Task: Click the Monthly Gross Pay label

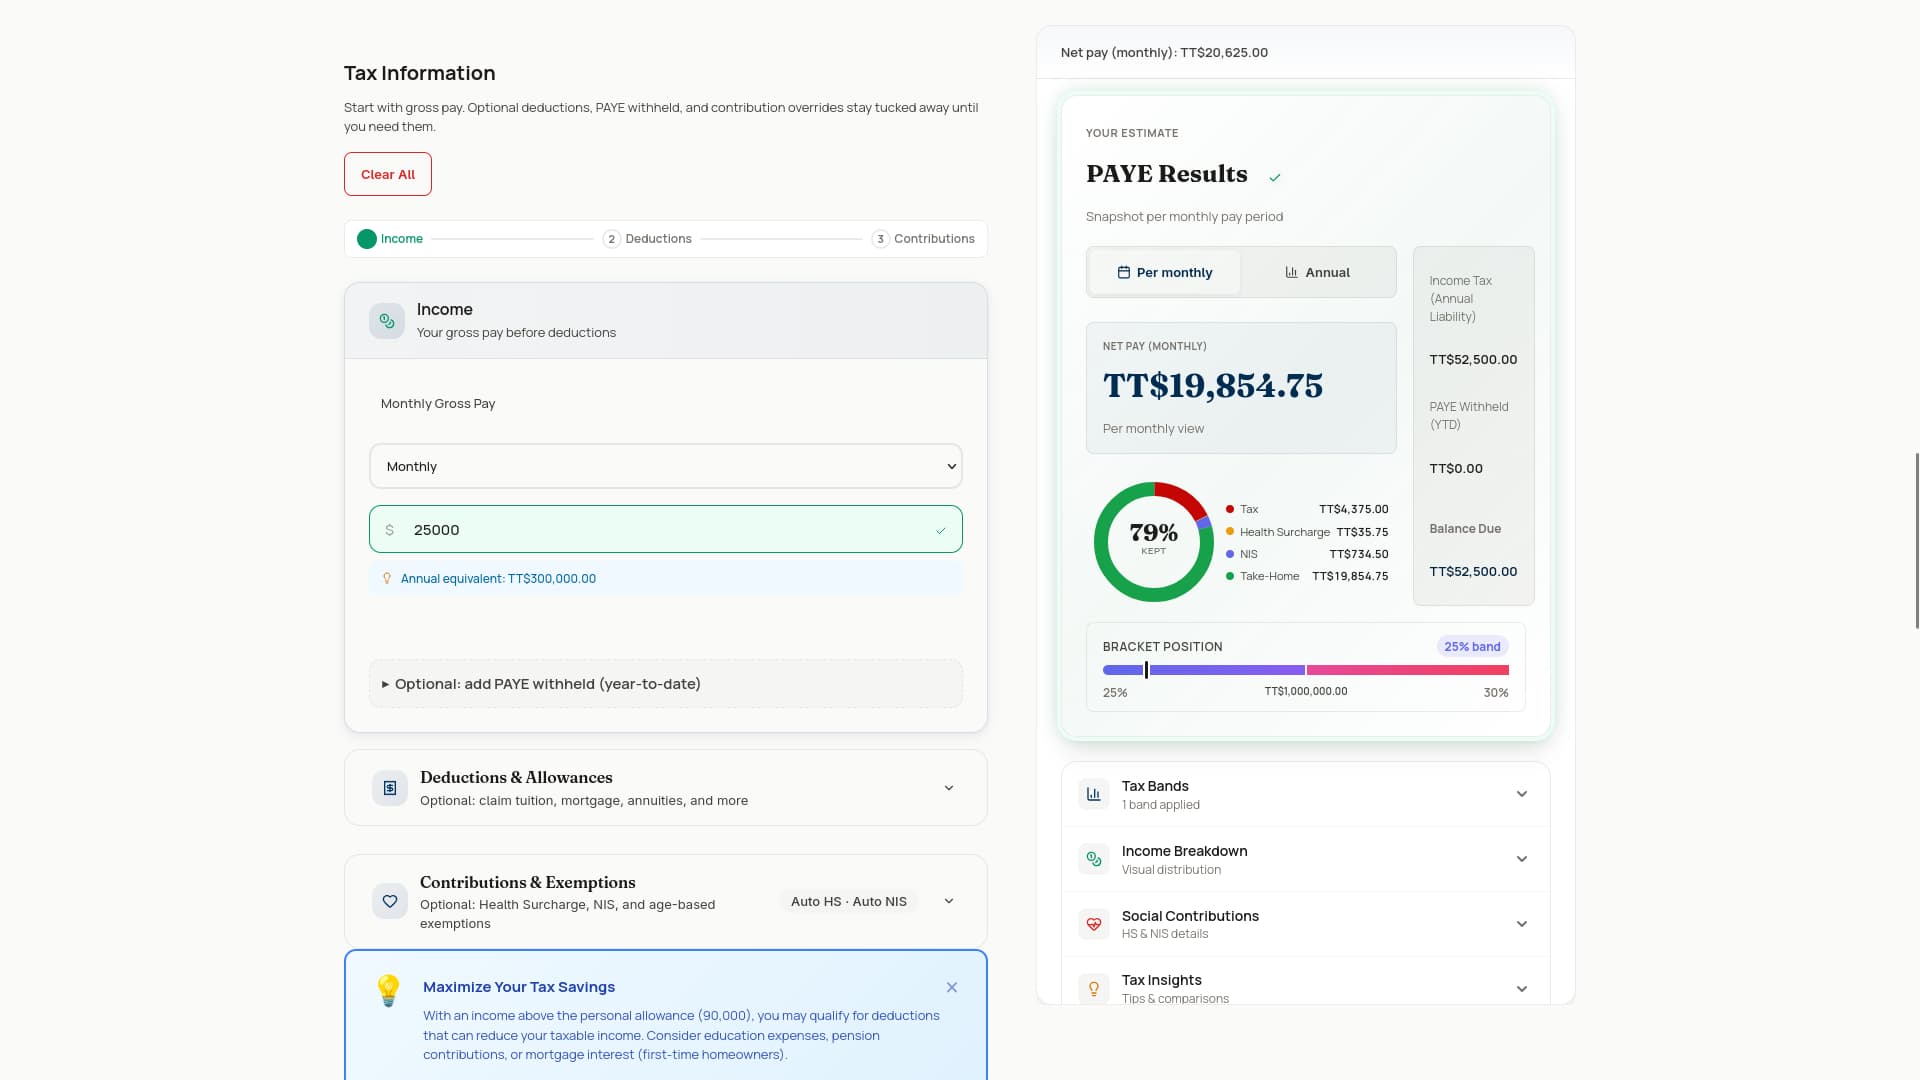Action: (438, 404)
